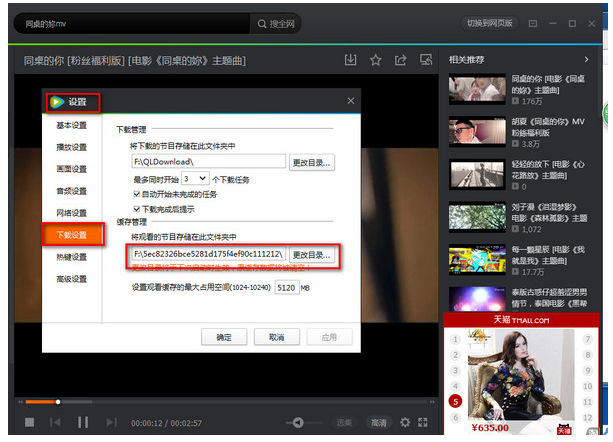Screen dimensions: 613x442
Task: Enter fullscreen with the expand icon
Action: coord(423,422)
